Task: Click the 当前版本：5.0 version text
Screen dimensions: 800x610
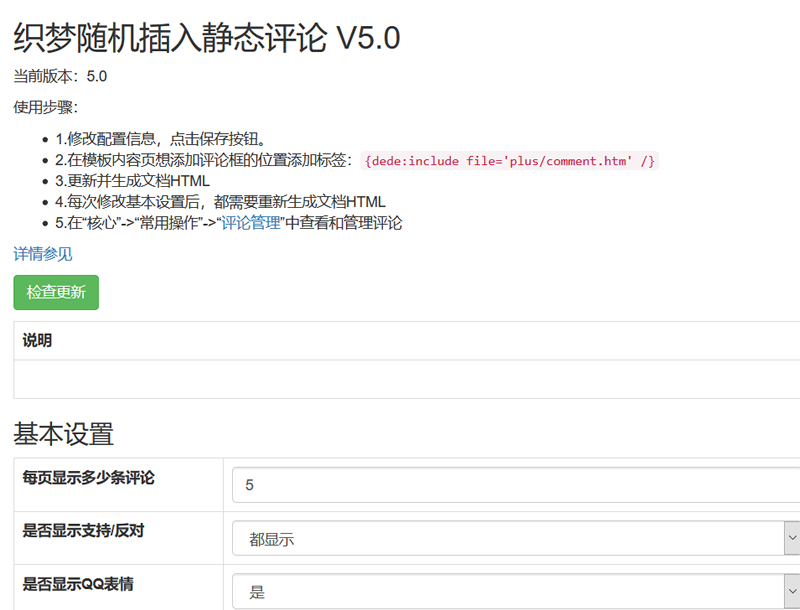Action: (x=60, y=77)
